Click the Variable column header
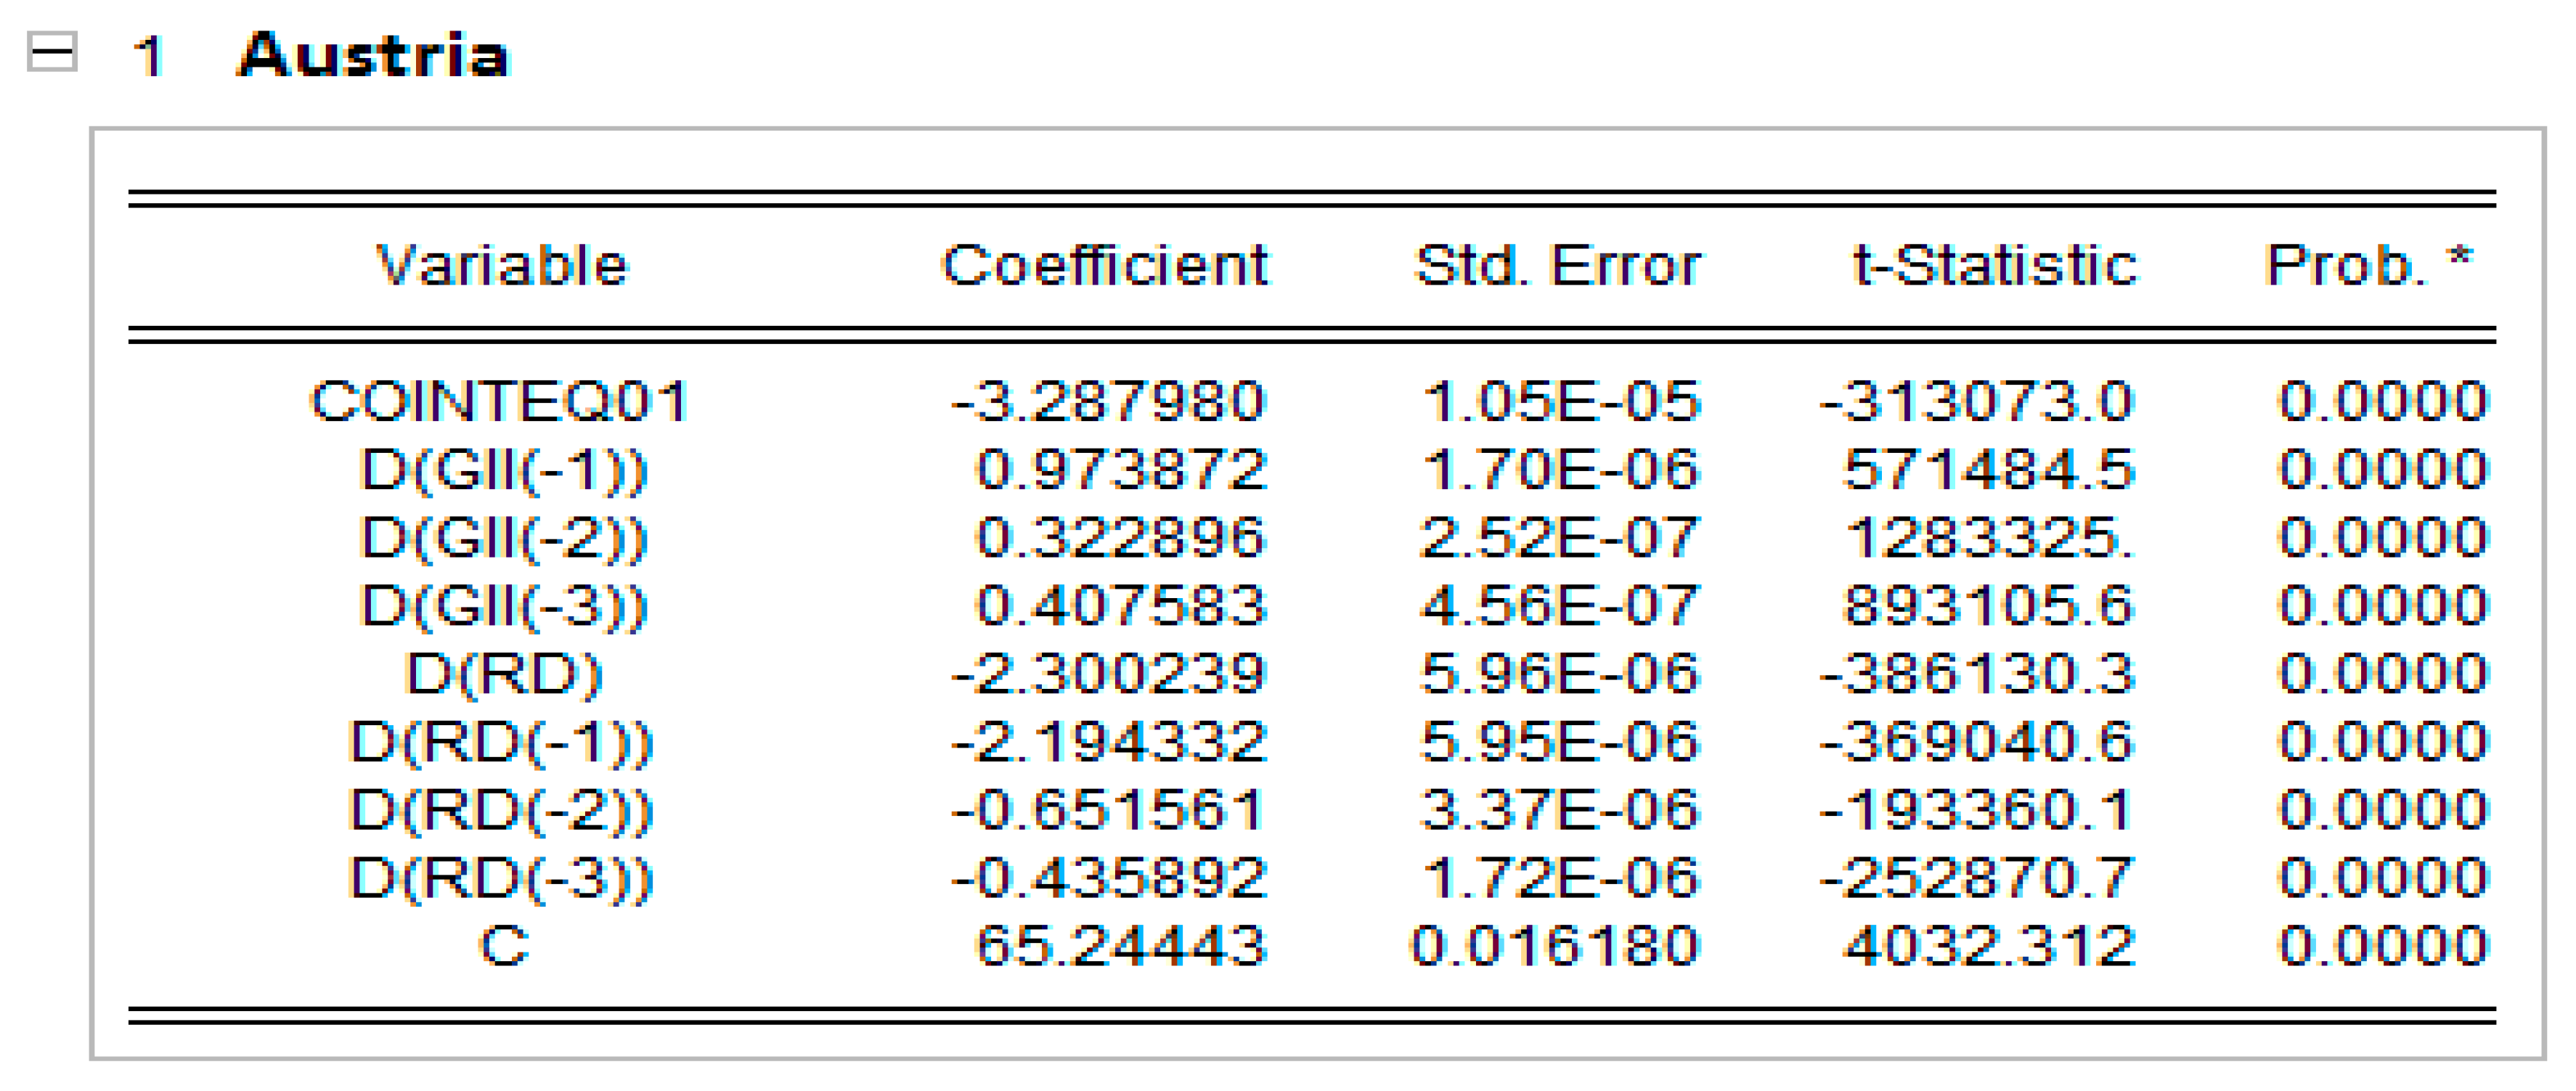 click(501, 266)
